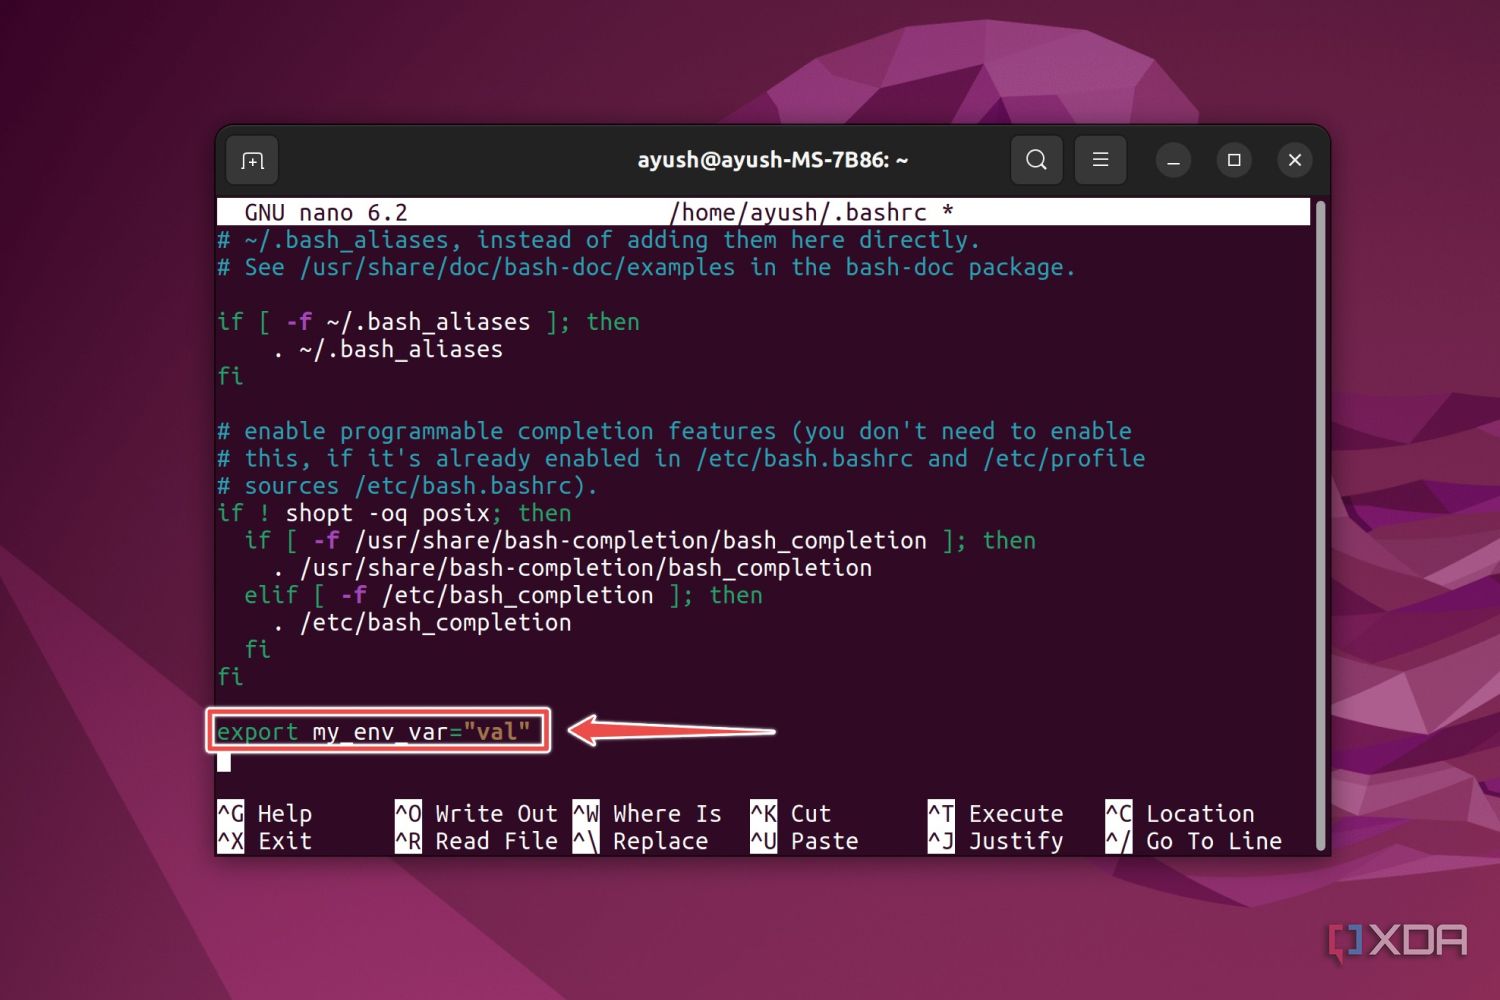Click the '. /usr/share/bash-completion/bash_completion' source line
This screenshot has width=1500, height=1000.
point(572,568)
